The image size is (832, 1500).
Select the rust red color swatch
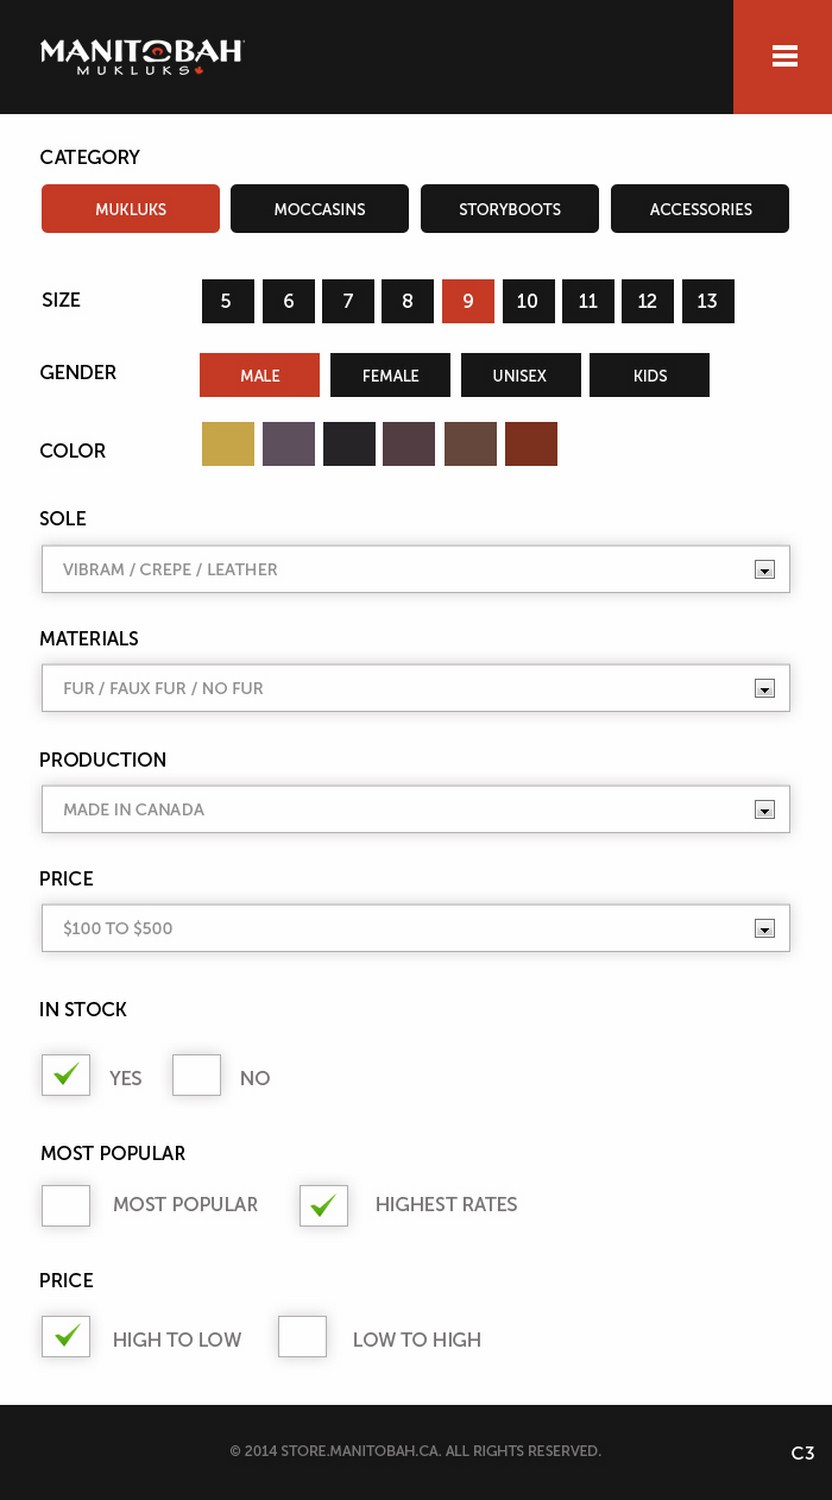pos(531,444)
